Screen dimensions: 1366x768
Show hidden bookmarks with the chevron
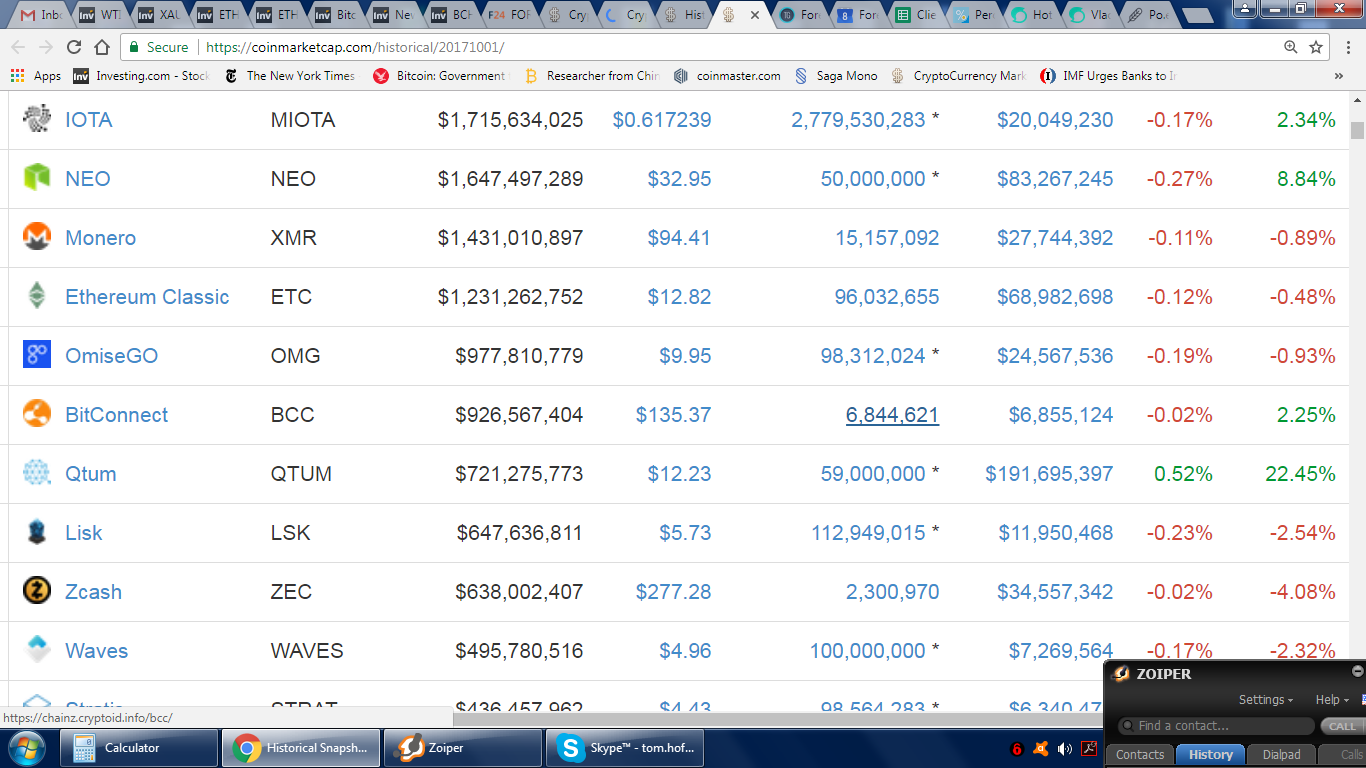pyautogui.click(x=1339, y=76)
